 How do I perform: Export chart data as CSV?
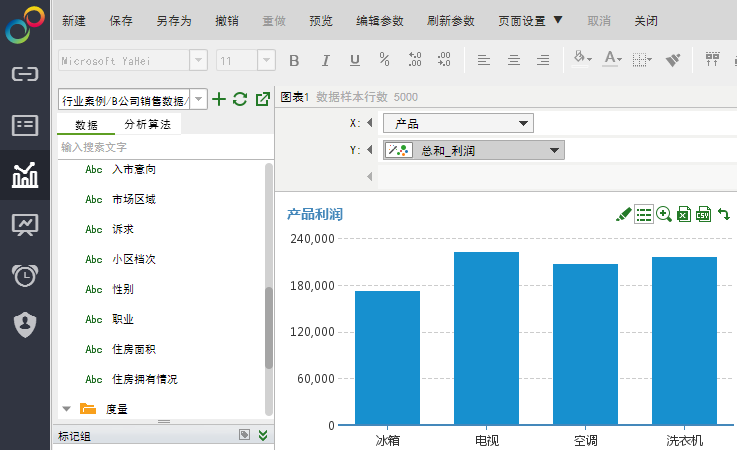(703, 214)
